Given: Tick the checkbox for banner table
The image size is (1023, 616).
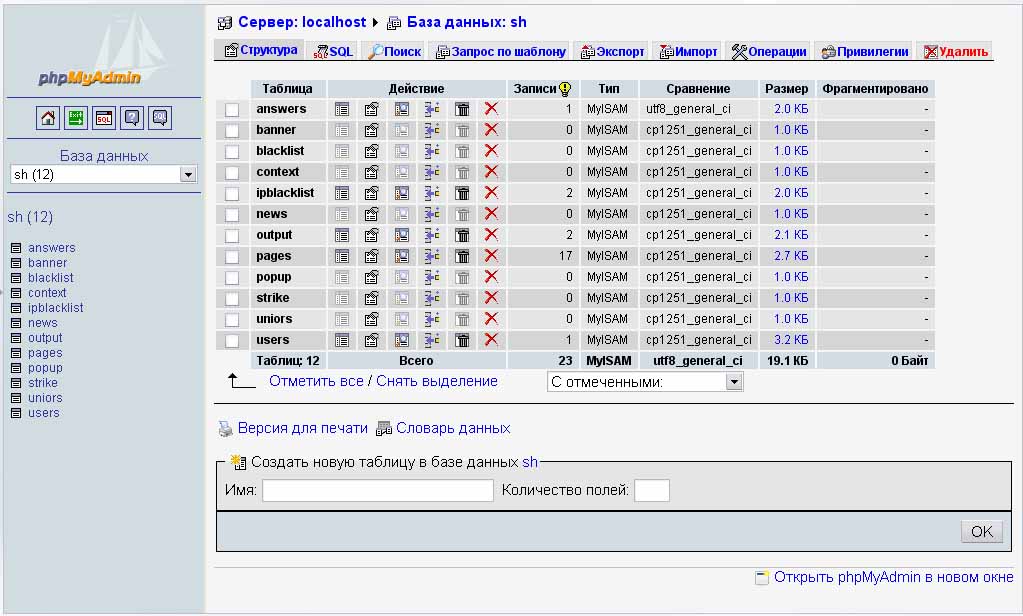Looking at the screenshot, I should pyautogui.click(x=232, y=131).
